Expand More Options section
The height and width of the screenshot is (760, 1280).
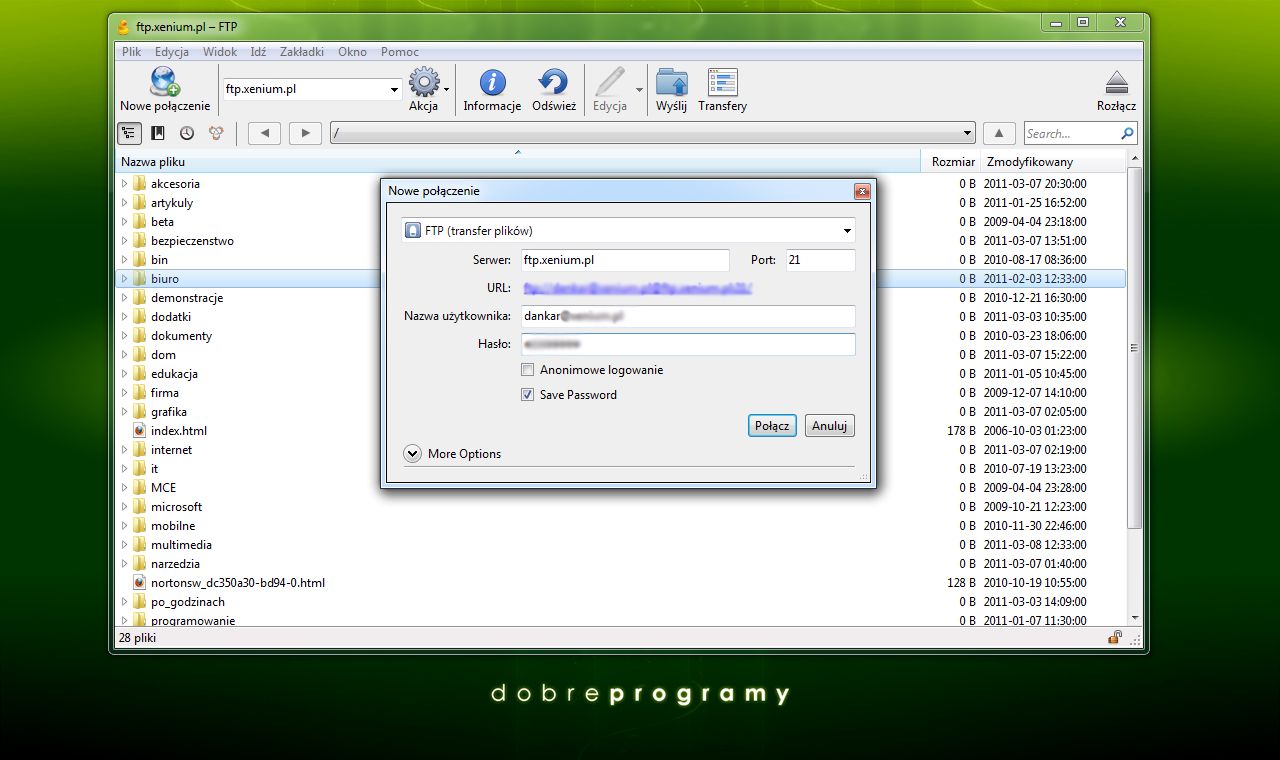point(412,454)
